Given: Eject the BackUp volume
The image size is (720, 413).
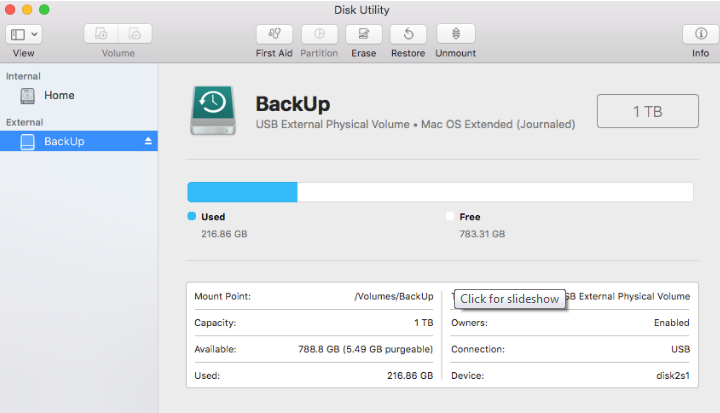Looking at the screenshot, I should point(148,141).
